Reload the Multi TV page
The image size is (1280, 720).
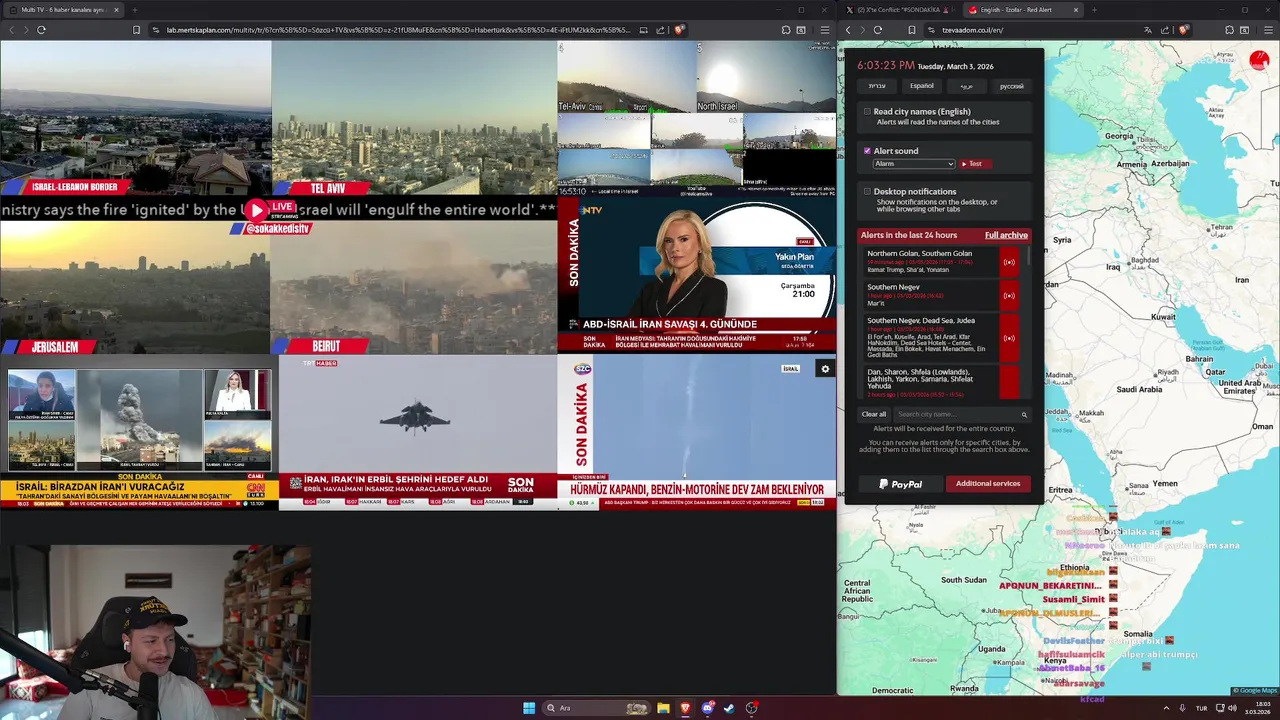point(41,30)
